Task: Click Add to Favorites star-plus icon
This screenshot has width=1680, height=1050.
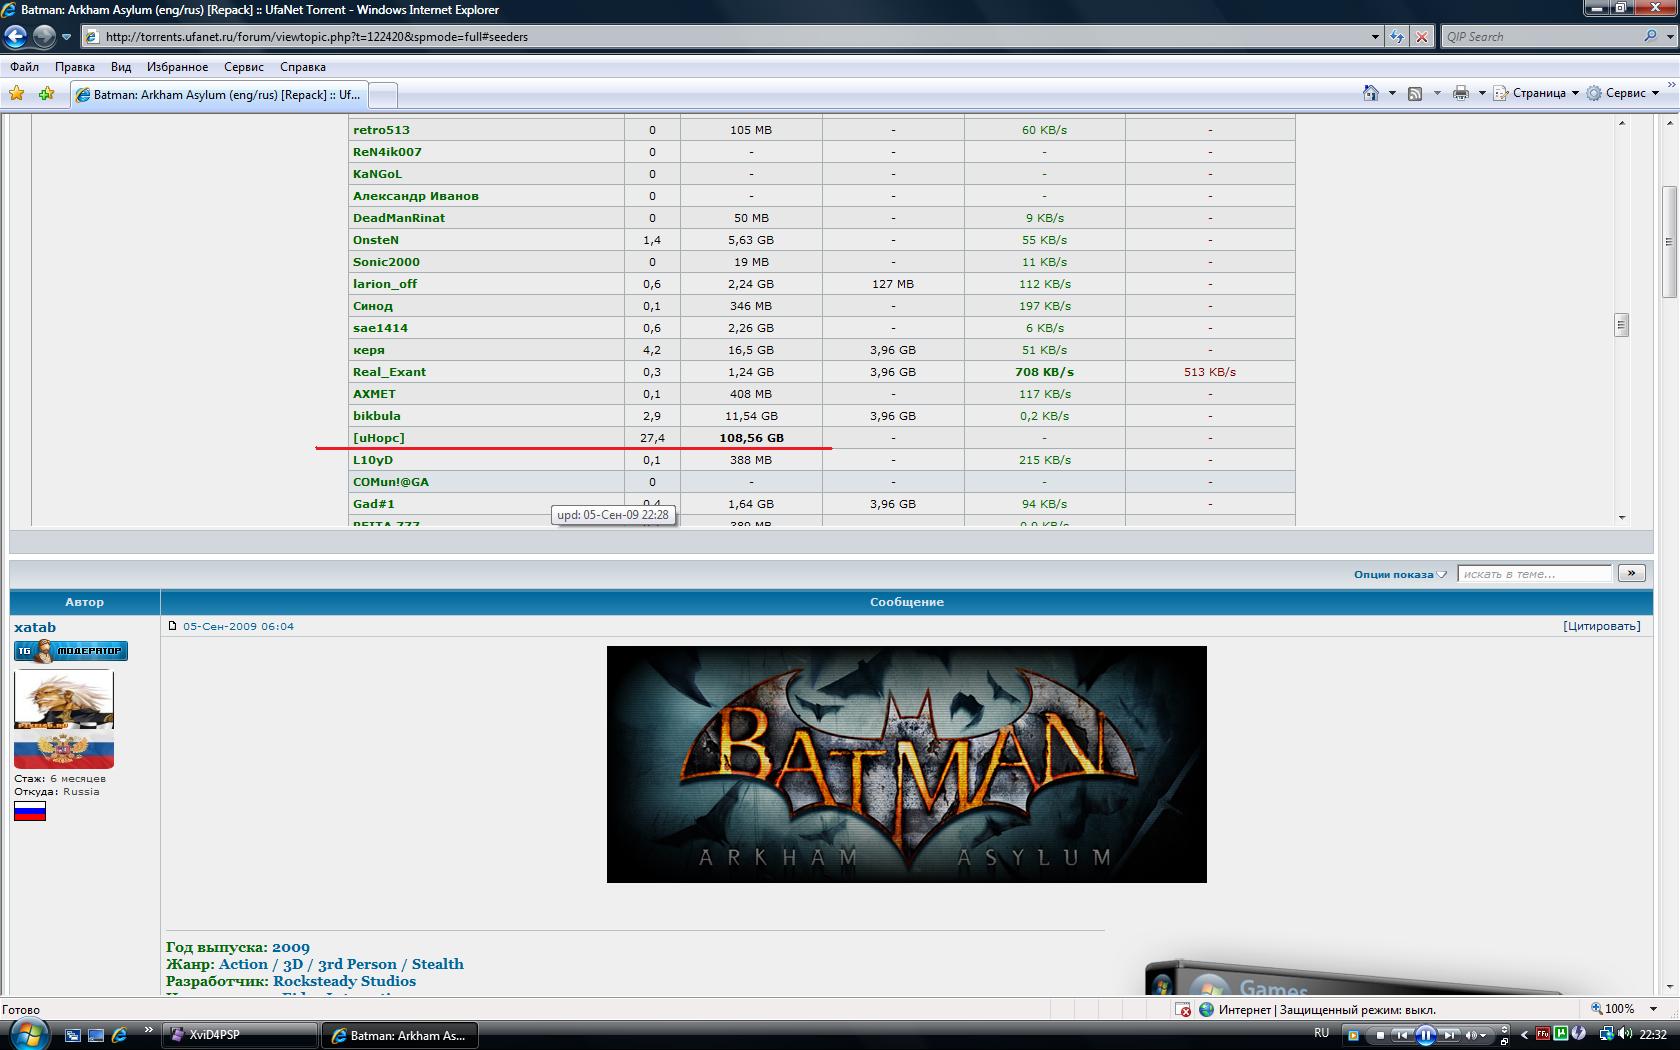Action: 46,94
